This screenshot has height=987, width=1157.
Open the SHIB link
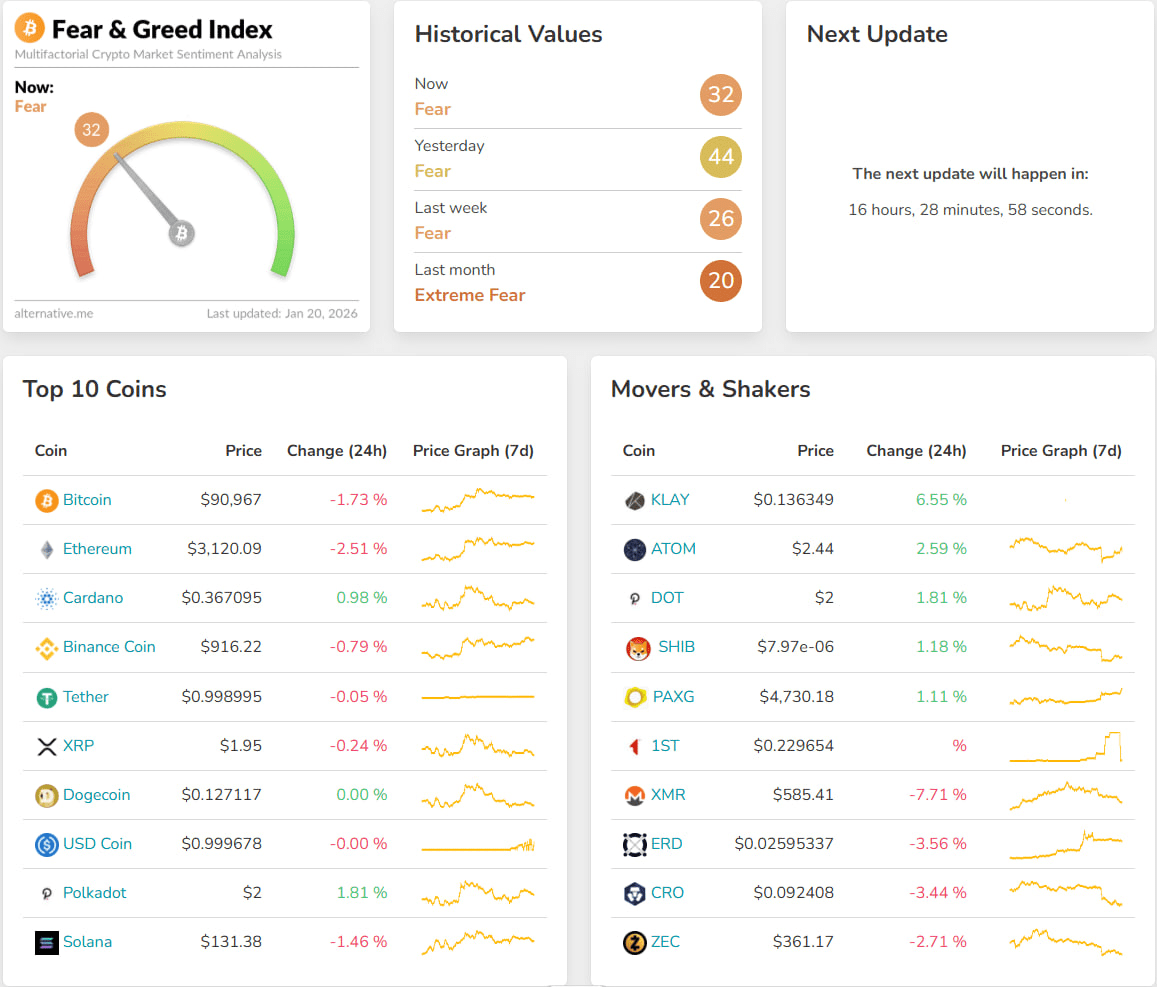click(x=677, y=647)
